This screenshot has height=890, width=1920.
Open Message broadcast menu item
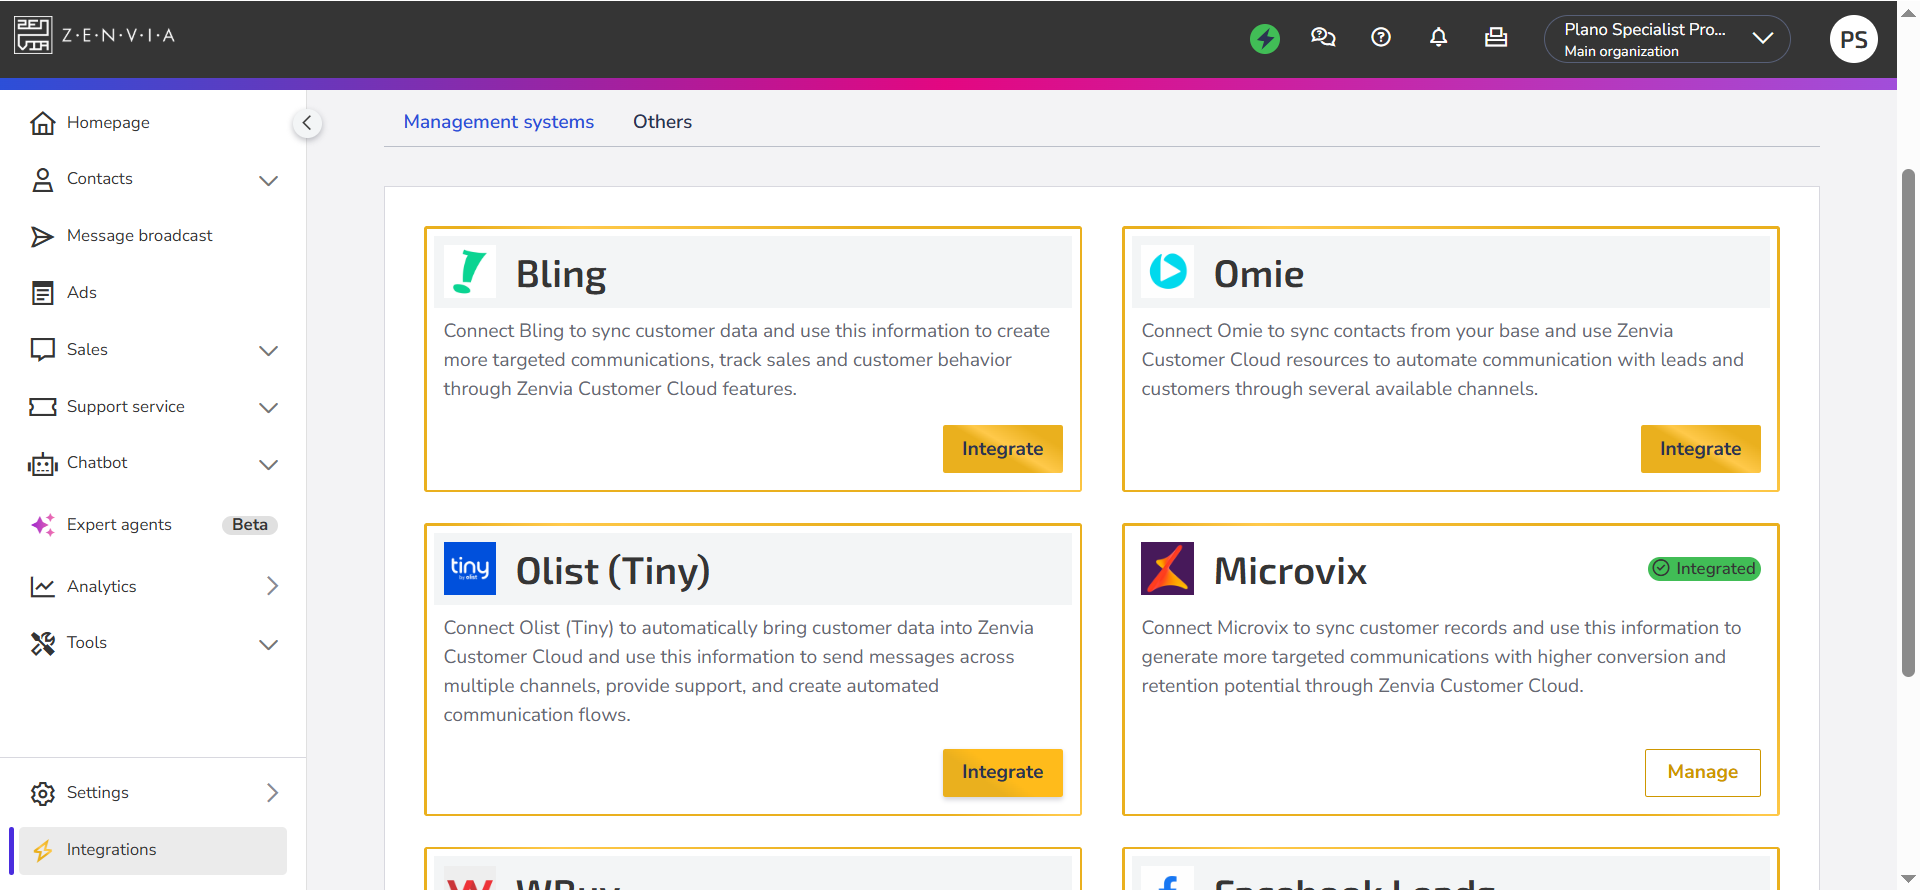click(140, 236)
